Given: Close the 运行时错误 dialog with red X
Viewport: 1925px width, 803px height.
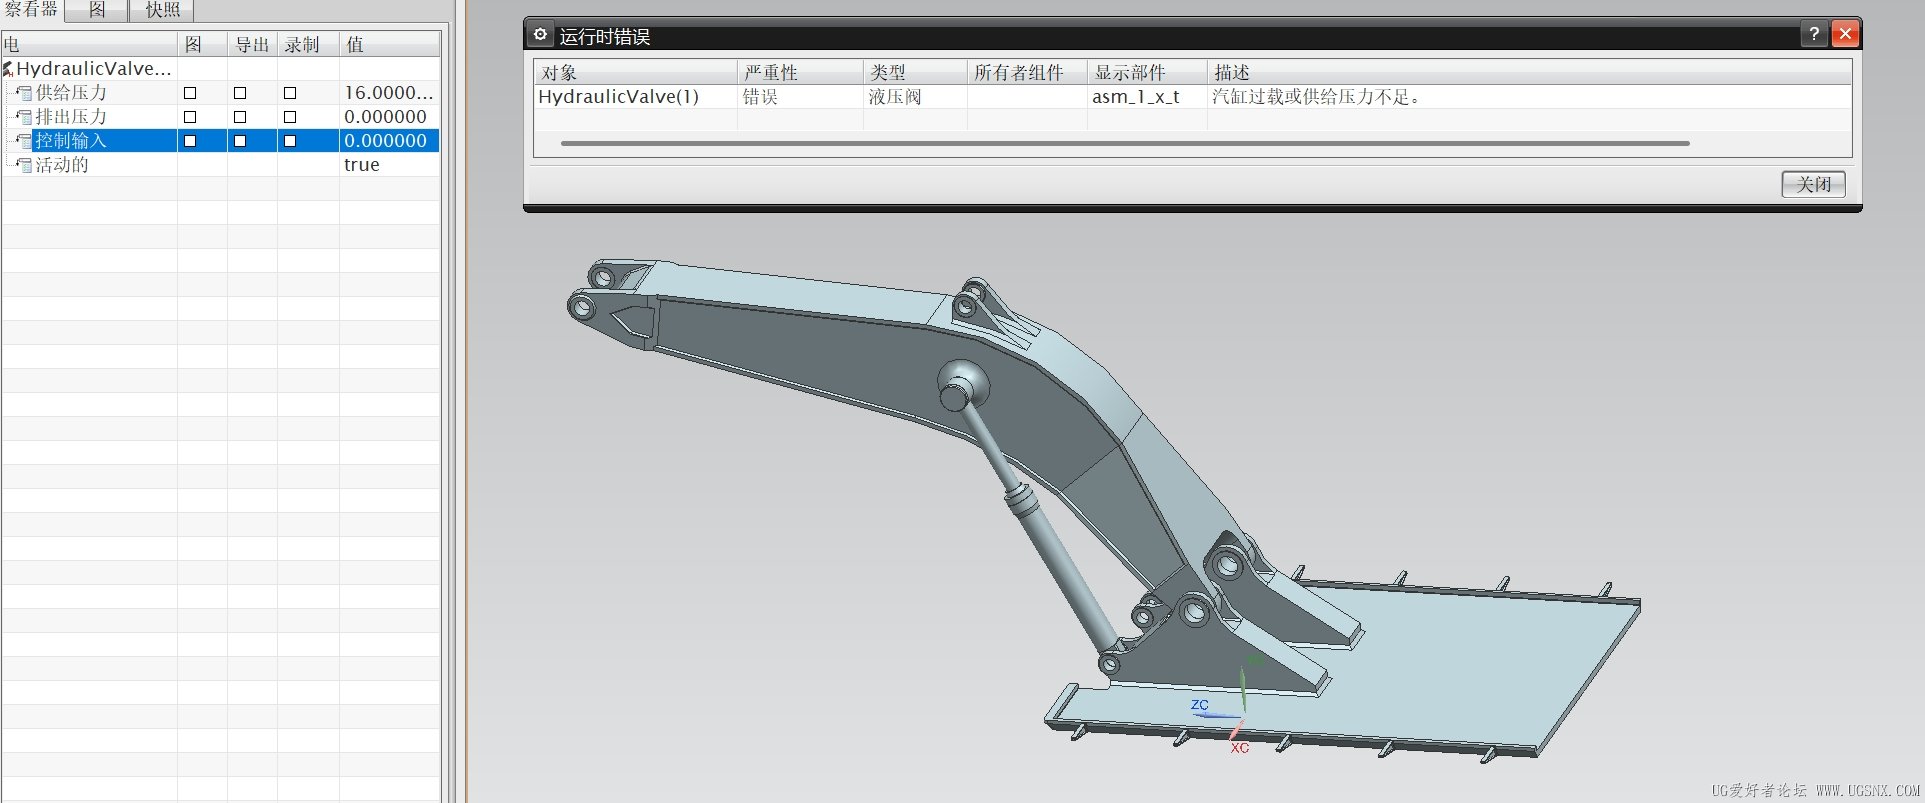Looking at the screenshot, I should (1845, 34).
